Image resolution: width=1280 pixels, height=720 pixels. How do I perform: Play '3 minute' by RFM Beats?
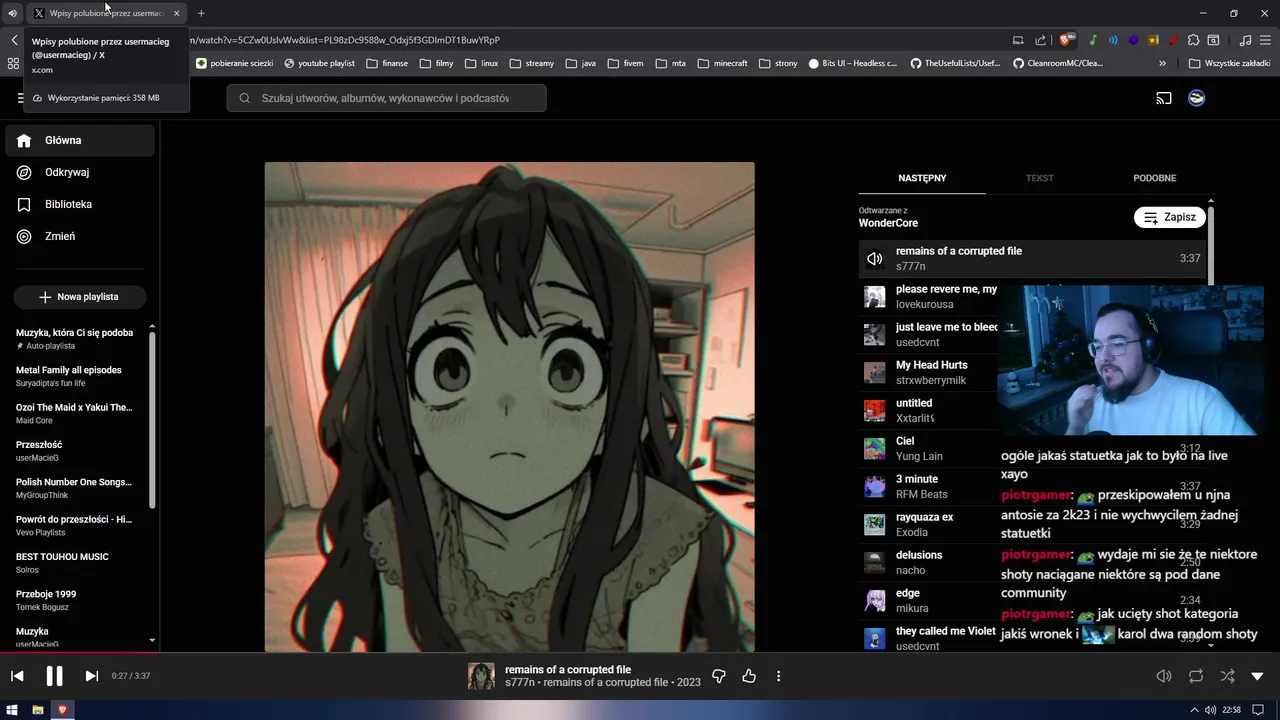click(x=930, y=487)
